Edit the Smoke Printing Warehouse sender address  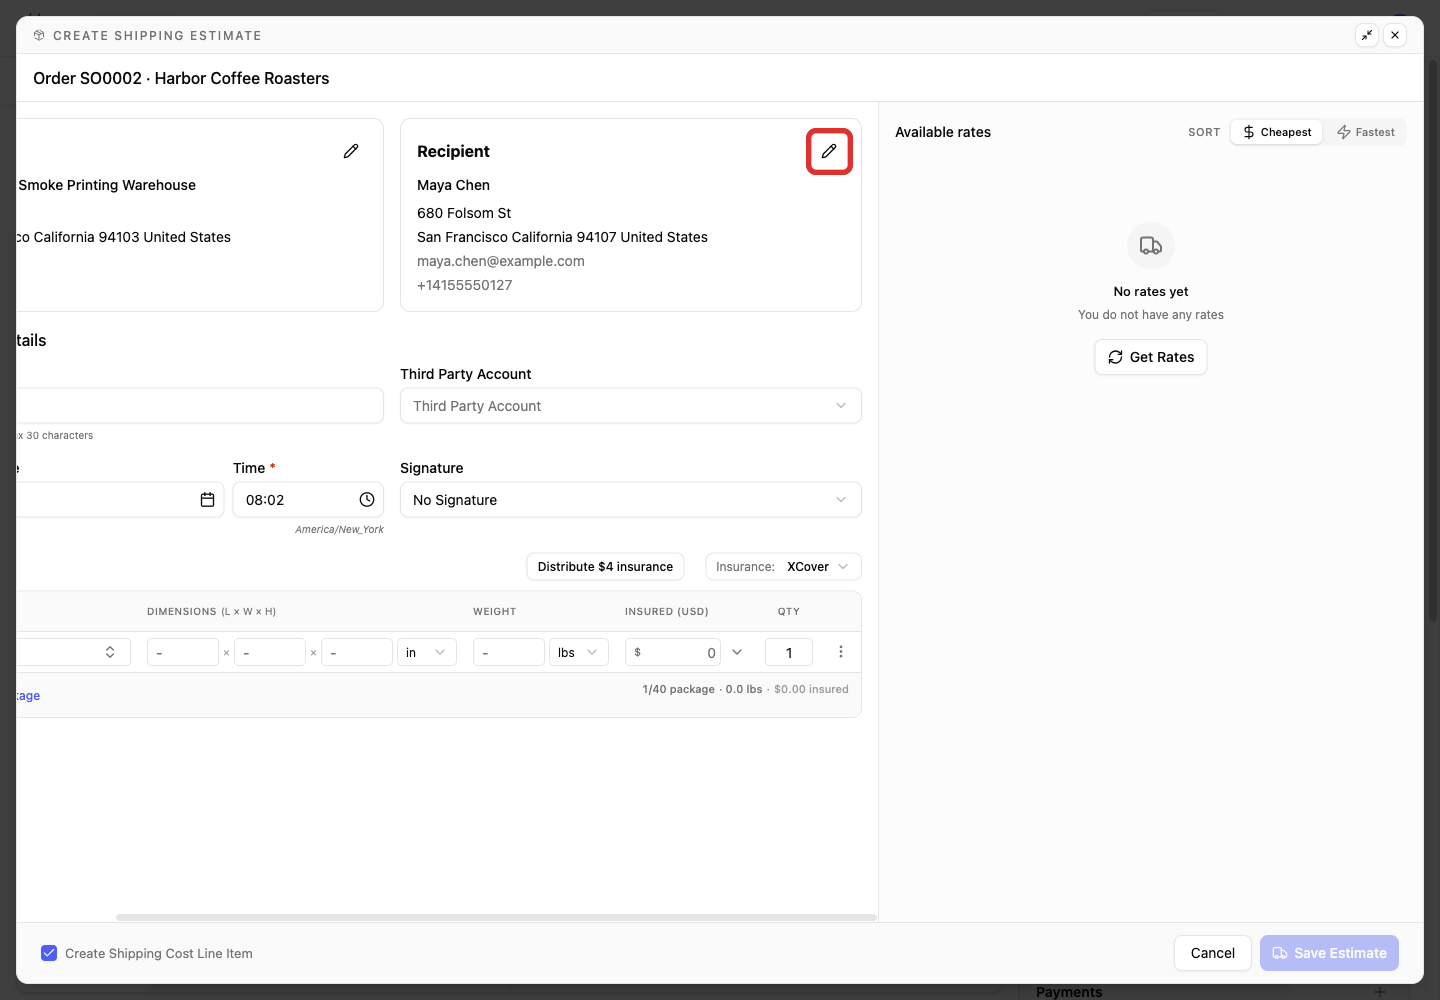point(351,151)
